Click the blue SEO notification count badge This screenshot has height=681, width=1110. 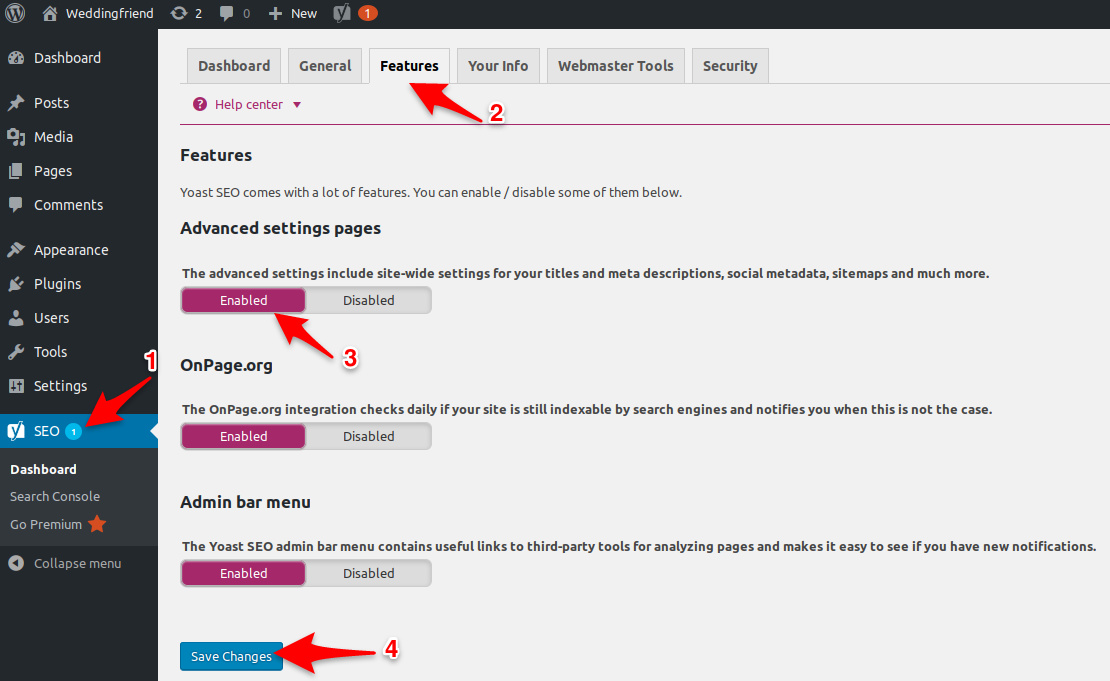[74, 431]
